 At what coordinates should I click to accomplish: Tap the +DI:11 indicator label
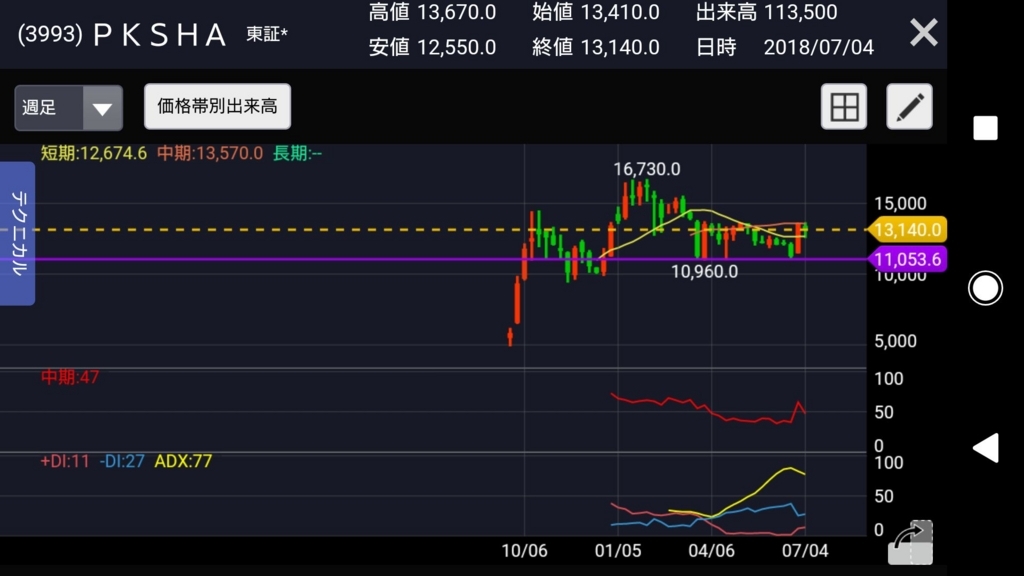[65, 461]
